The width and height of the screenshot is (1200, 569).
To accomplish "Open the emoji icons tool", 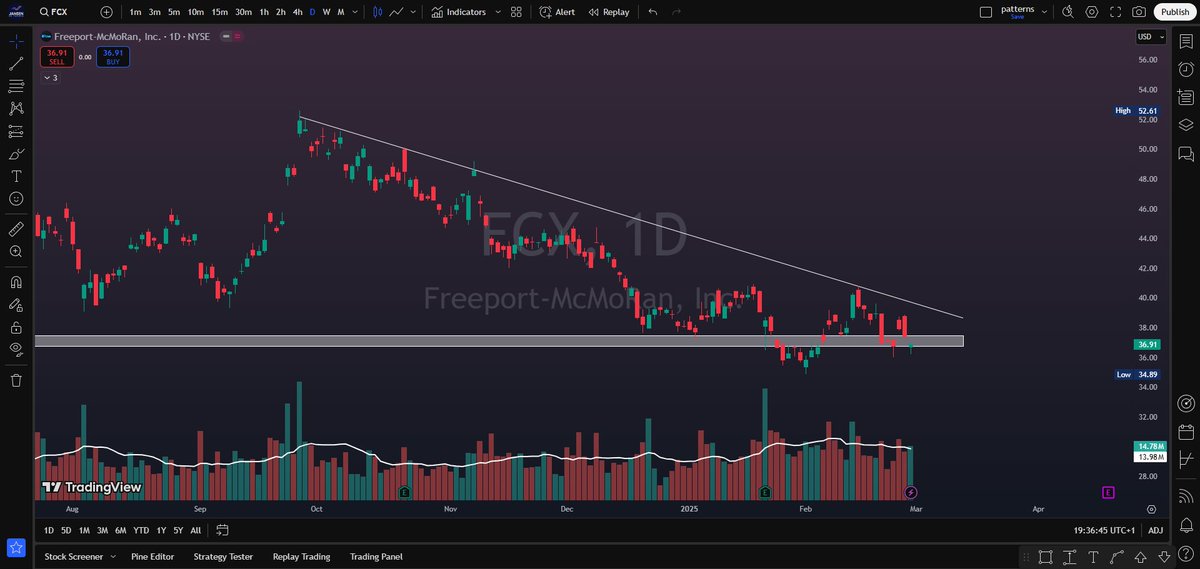I will (x=16, y=198).
